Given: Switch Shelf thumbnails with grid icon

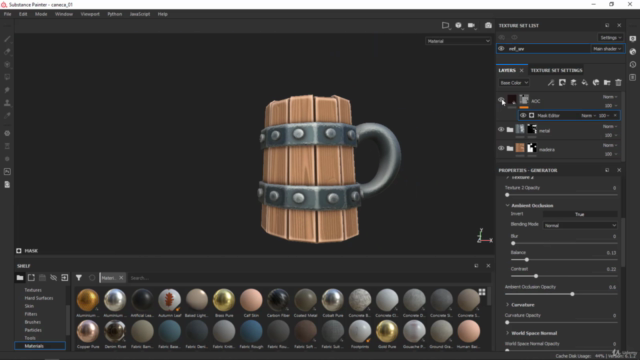Looking at the screenshot, I should pos(482,292).
